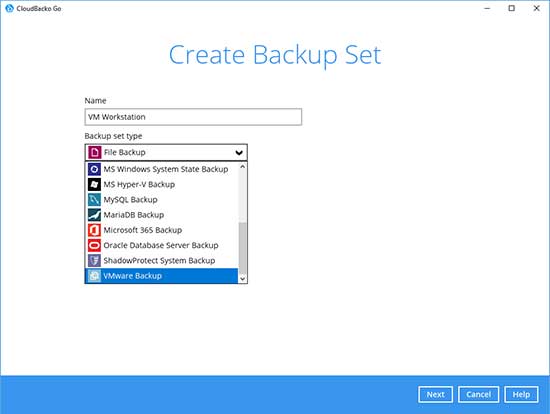Click the Microsoft 365 Backup office icon
Viewport: 550px width, 414px height.
tap(94, 230)
